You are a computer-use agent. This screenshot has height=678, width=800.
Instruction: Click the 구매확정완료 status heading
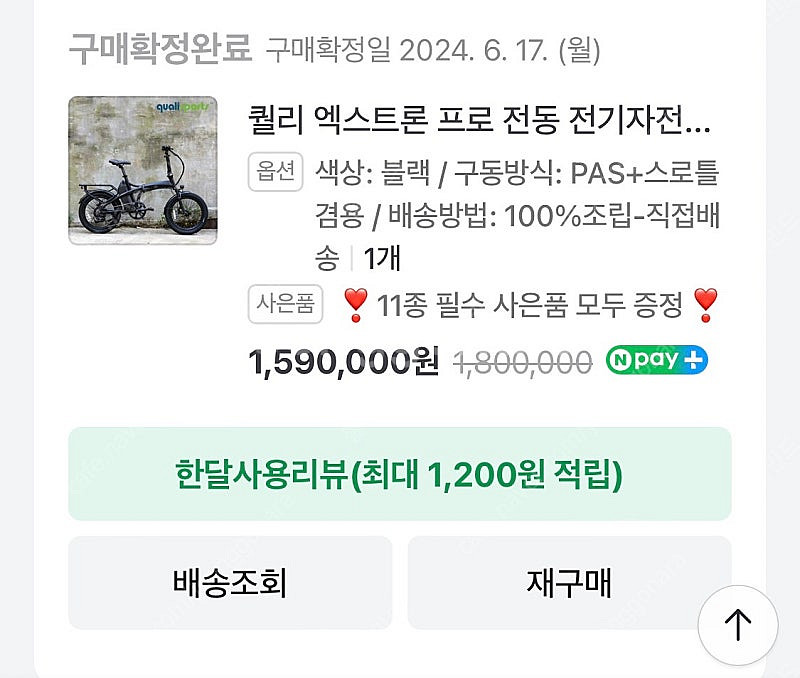point(160,47)
